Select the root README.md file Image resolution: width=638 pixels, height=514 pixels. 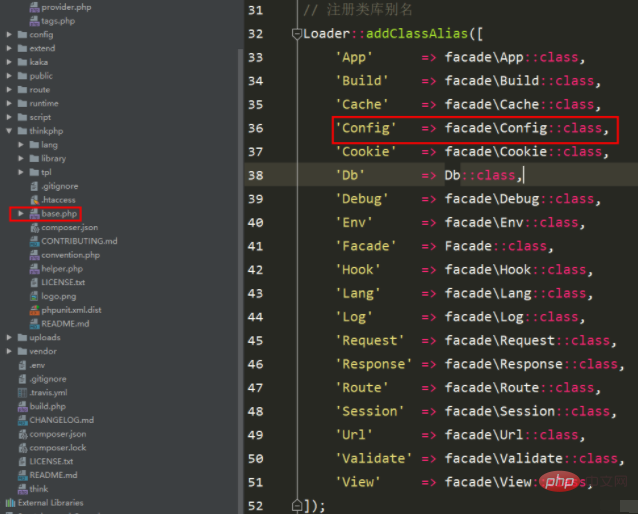point(53,475)
